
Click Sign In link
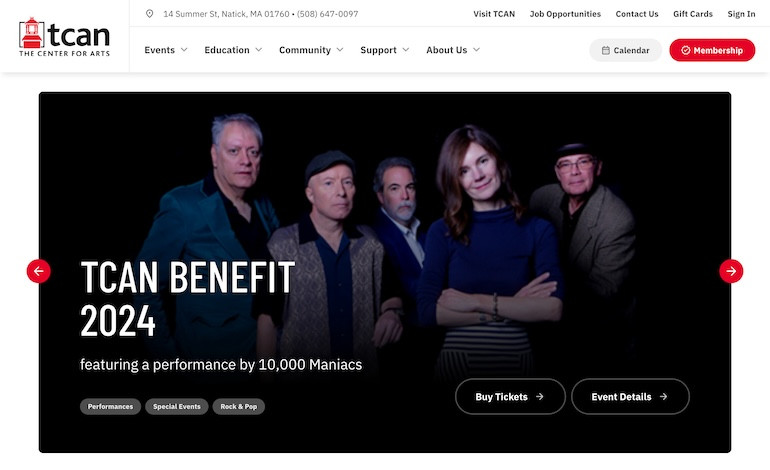point(741,14)
